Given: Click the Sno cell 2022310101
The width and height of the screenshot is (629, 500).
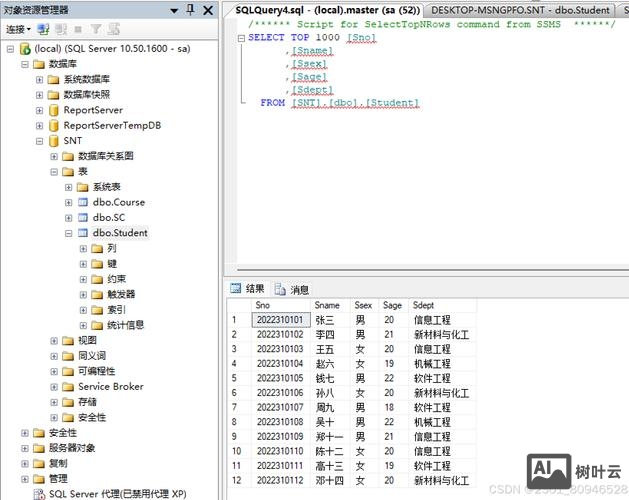Looking at the screenshot, I should click(x=278, y=320).
